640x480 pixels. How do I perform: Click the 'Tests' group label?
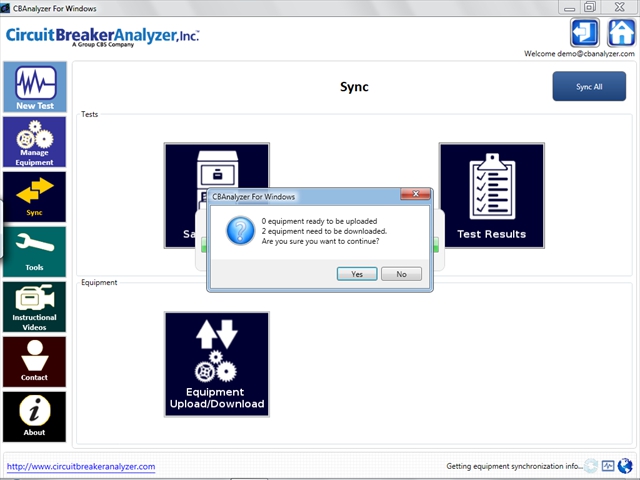[89, 114]
